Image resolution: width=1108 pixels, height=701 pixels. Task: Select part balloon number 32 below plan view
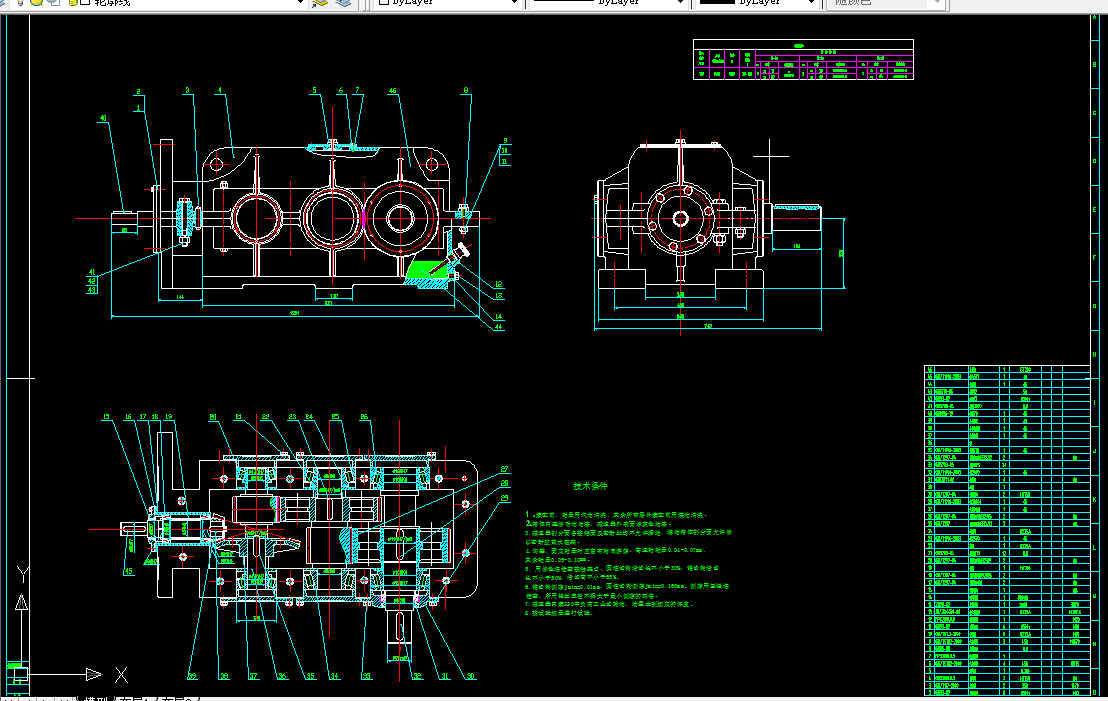[x=417, y=676]
